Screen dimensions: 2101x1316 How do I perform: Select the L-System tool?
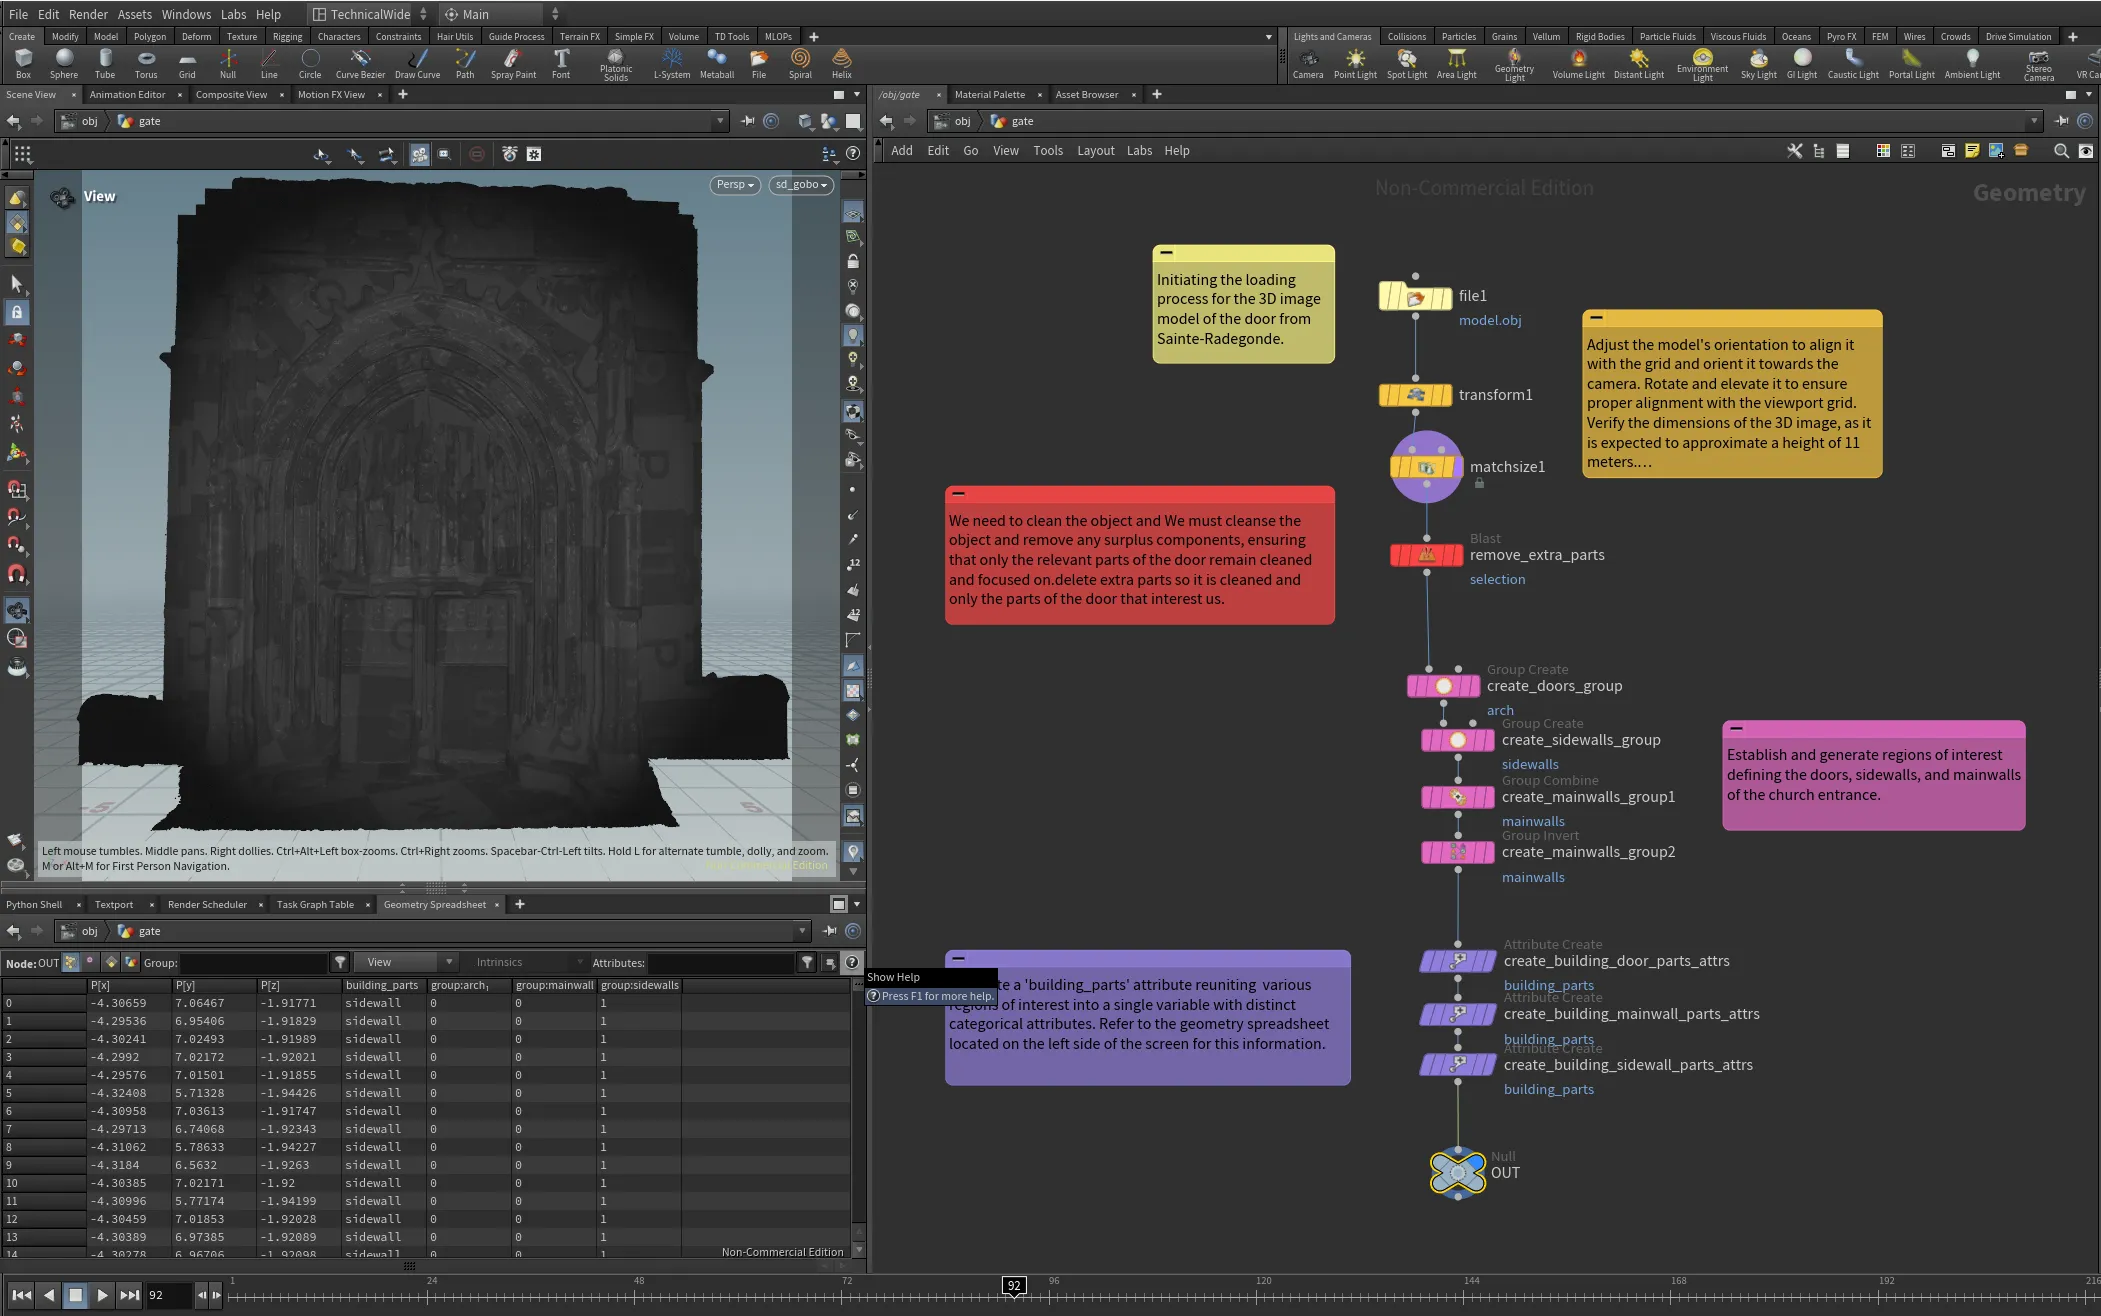coord(672,63)
